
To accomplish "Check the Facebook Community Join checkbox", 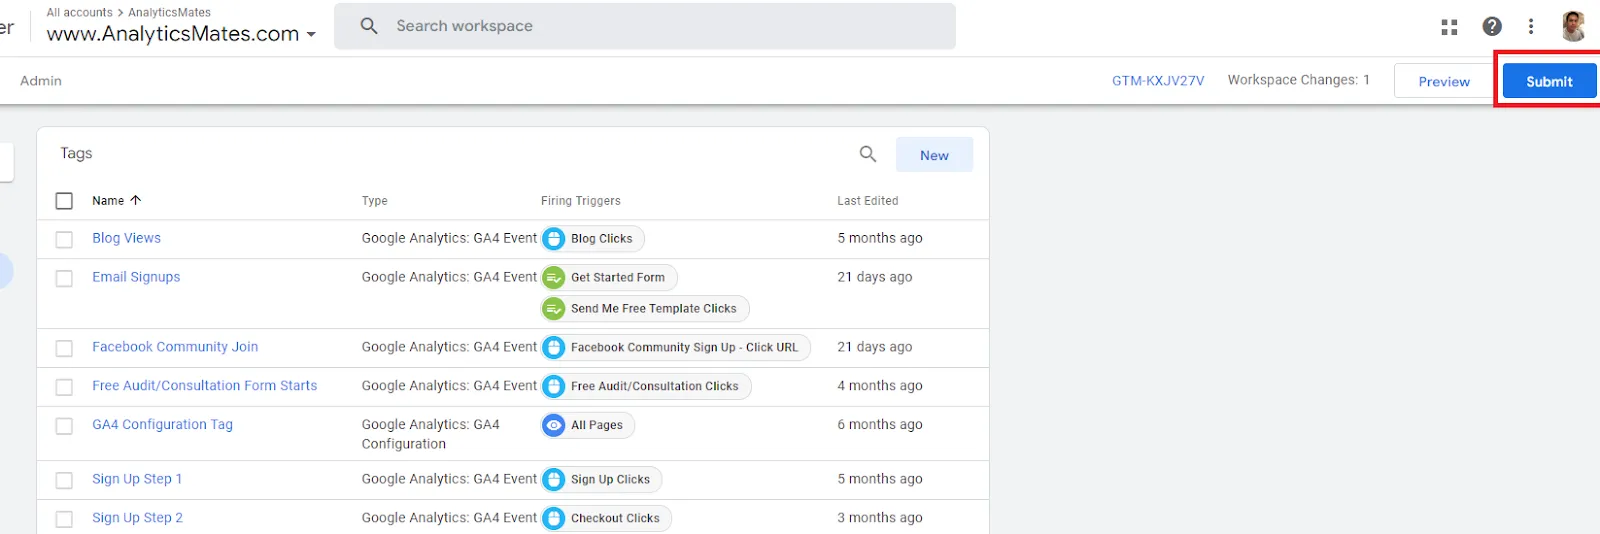I will click(x=64, y=348).
